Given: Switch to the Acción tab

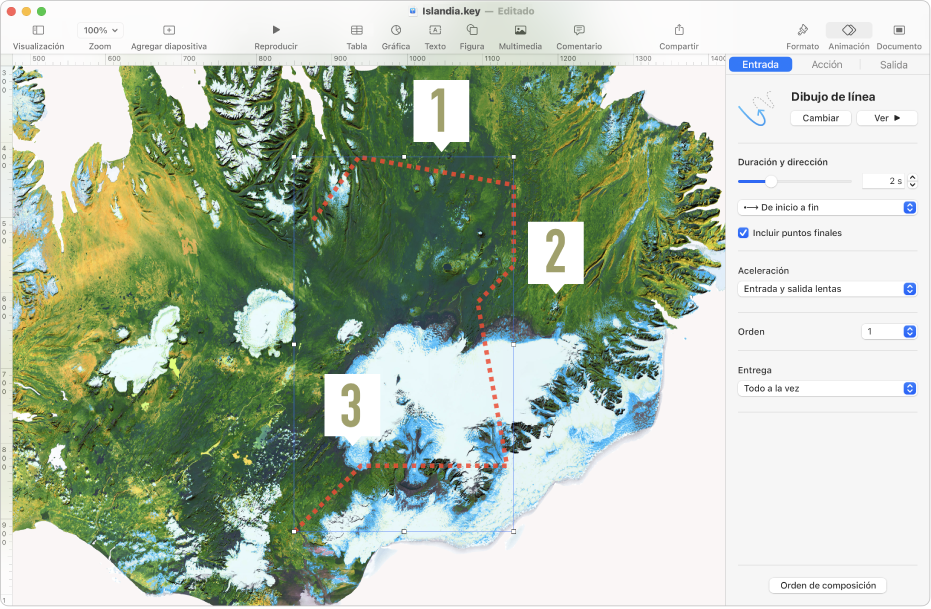Looking at the screenshot, I should [x=827, y=65].
